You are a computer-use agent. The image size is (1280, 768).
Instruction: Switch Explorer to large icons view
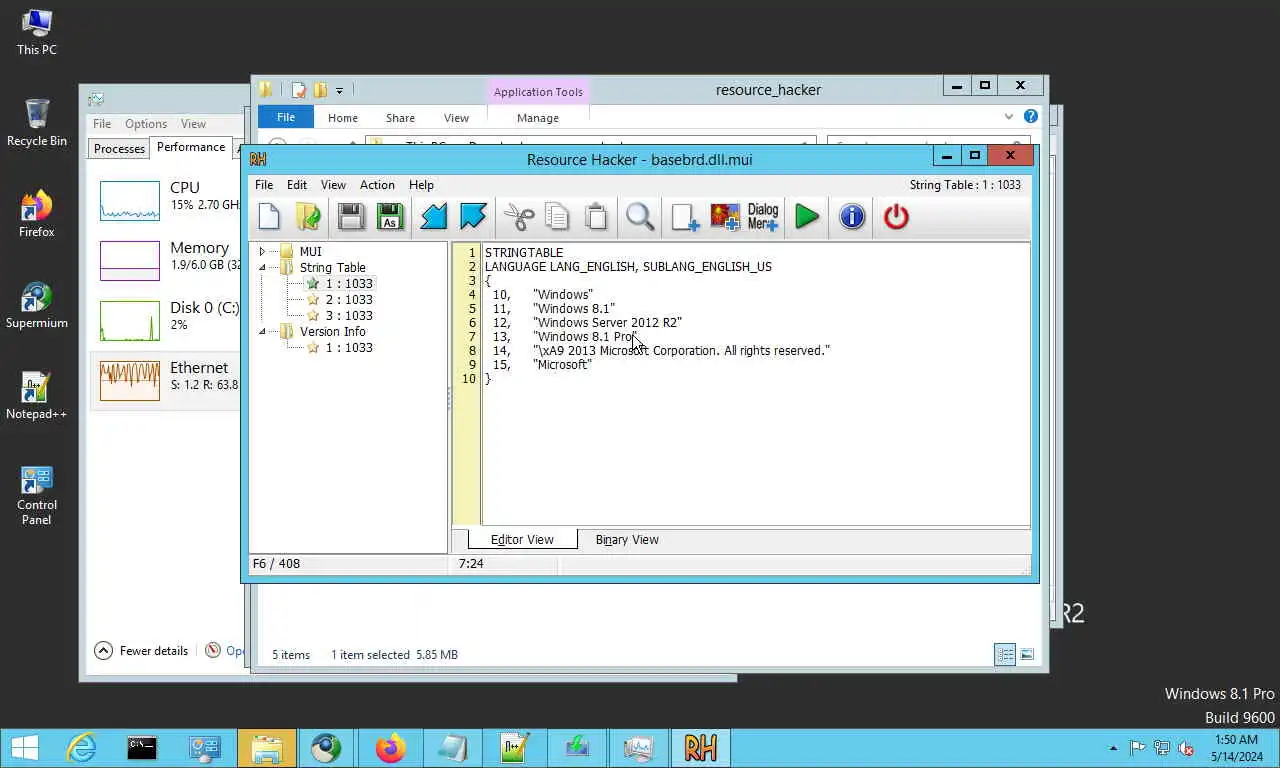(1026, 655)
